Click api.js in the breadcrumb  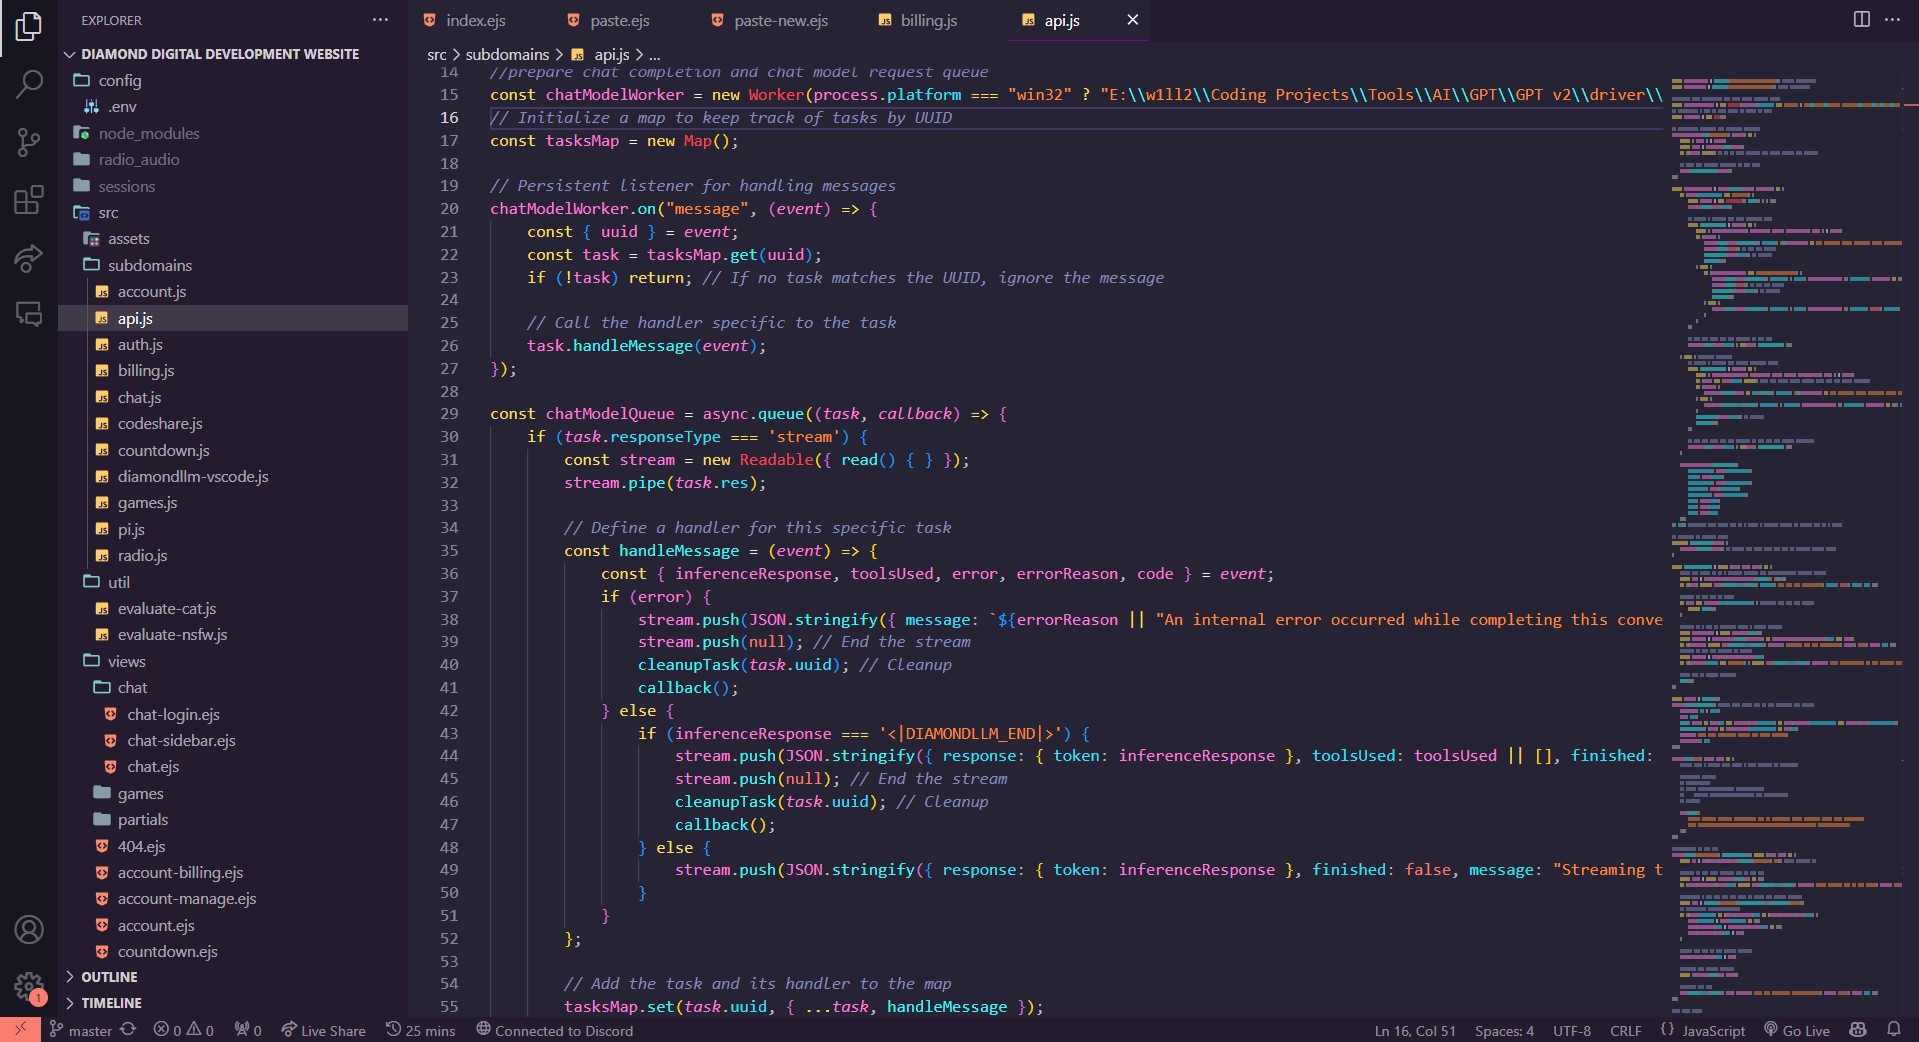tap(611, 54)
